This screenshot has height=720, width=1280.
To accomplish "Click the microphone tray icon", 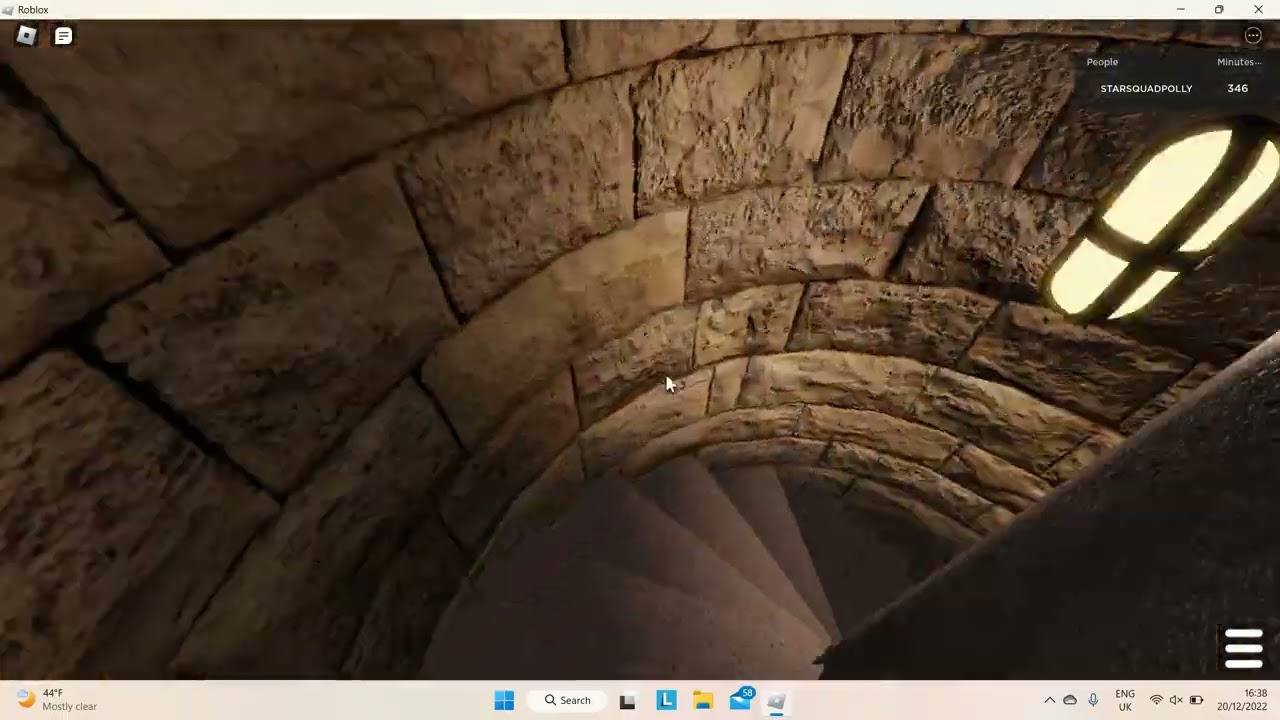I will click(1093, 700).
